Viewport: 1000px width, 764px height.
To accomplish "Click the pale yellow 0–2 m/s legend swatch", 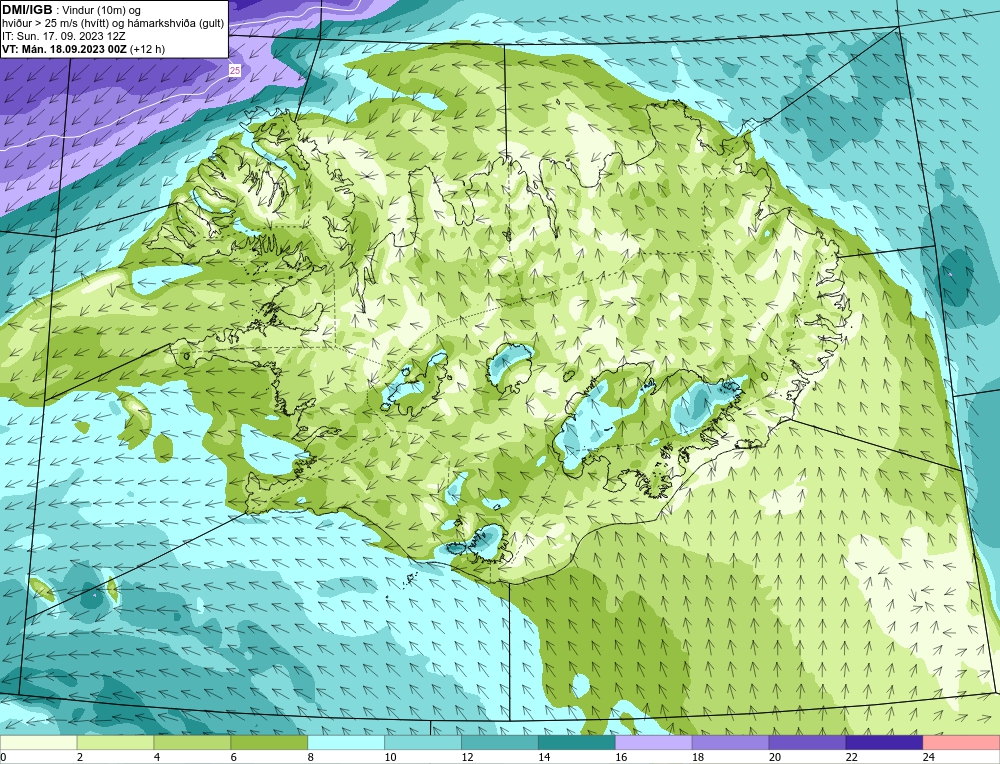I will [38, 742].
